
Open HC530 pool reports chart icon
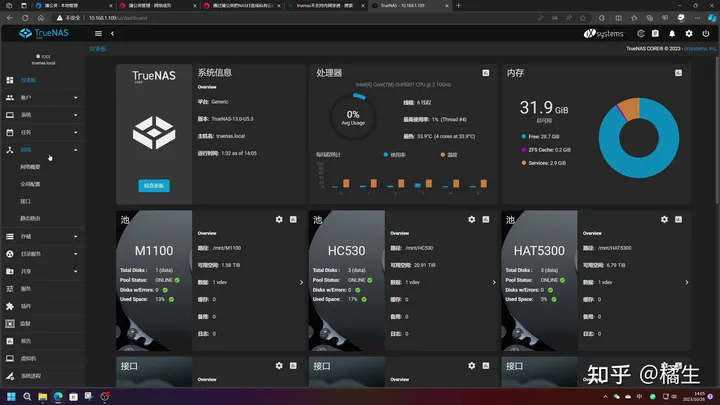(x=485, y=219)
